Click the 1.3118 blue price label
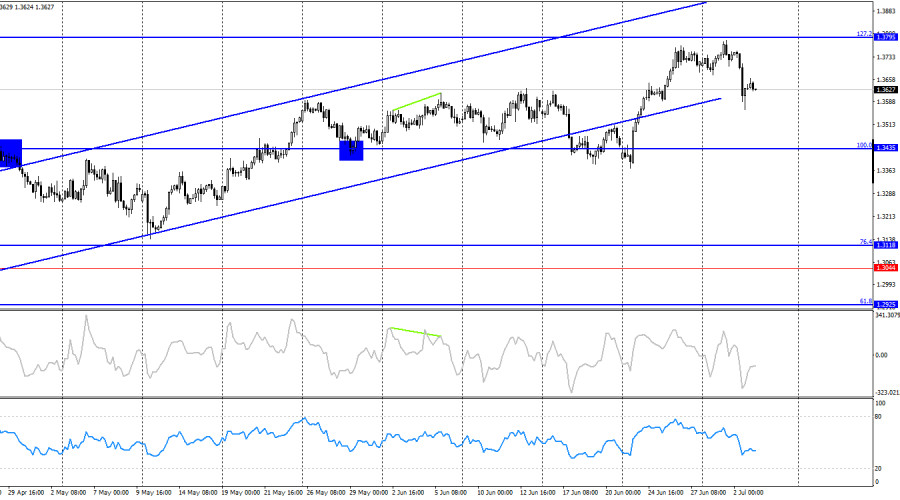Viewport: 900px width, 500px height. point(885,245)
